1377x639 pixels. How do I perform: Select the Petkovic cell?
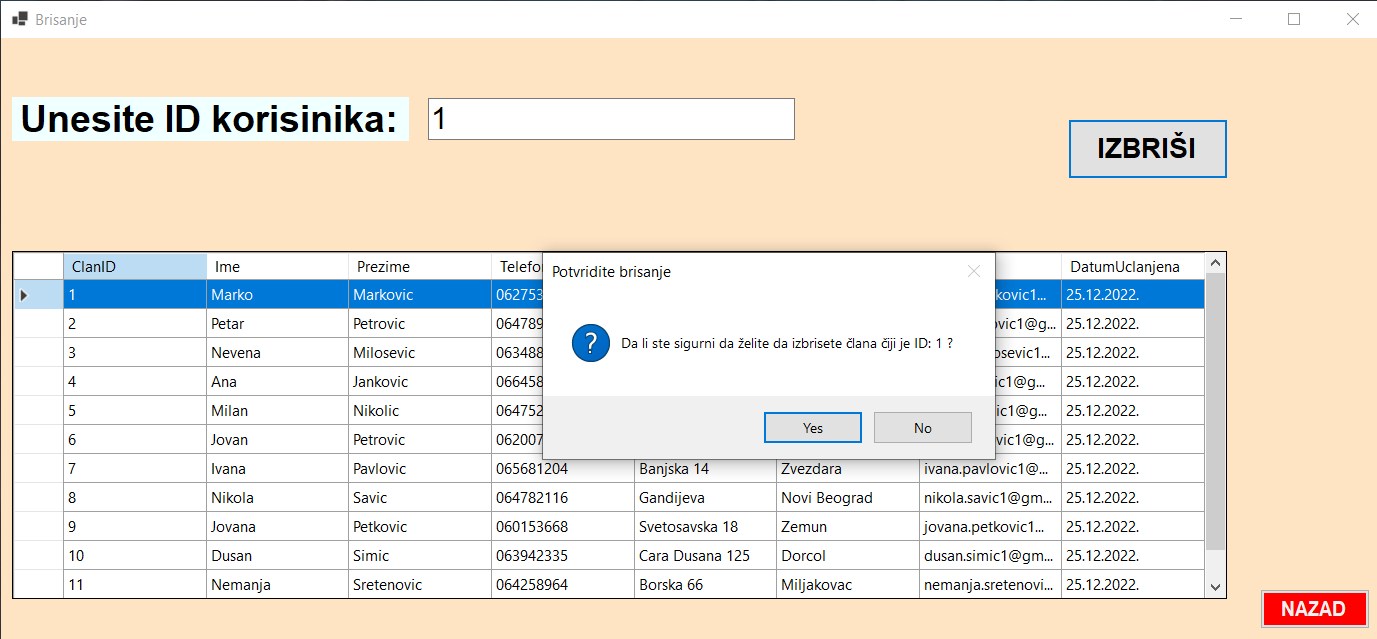click(420, 527)
